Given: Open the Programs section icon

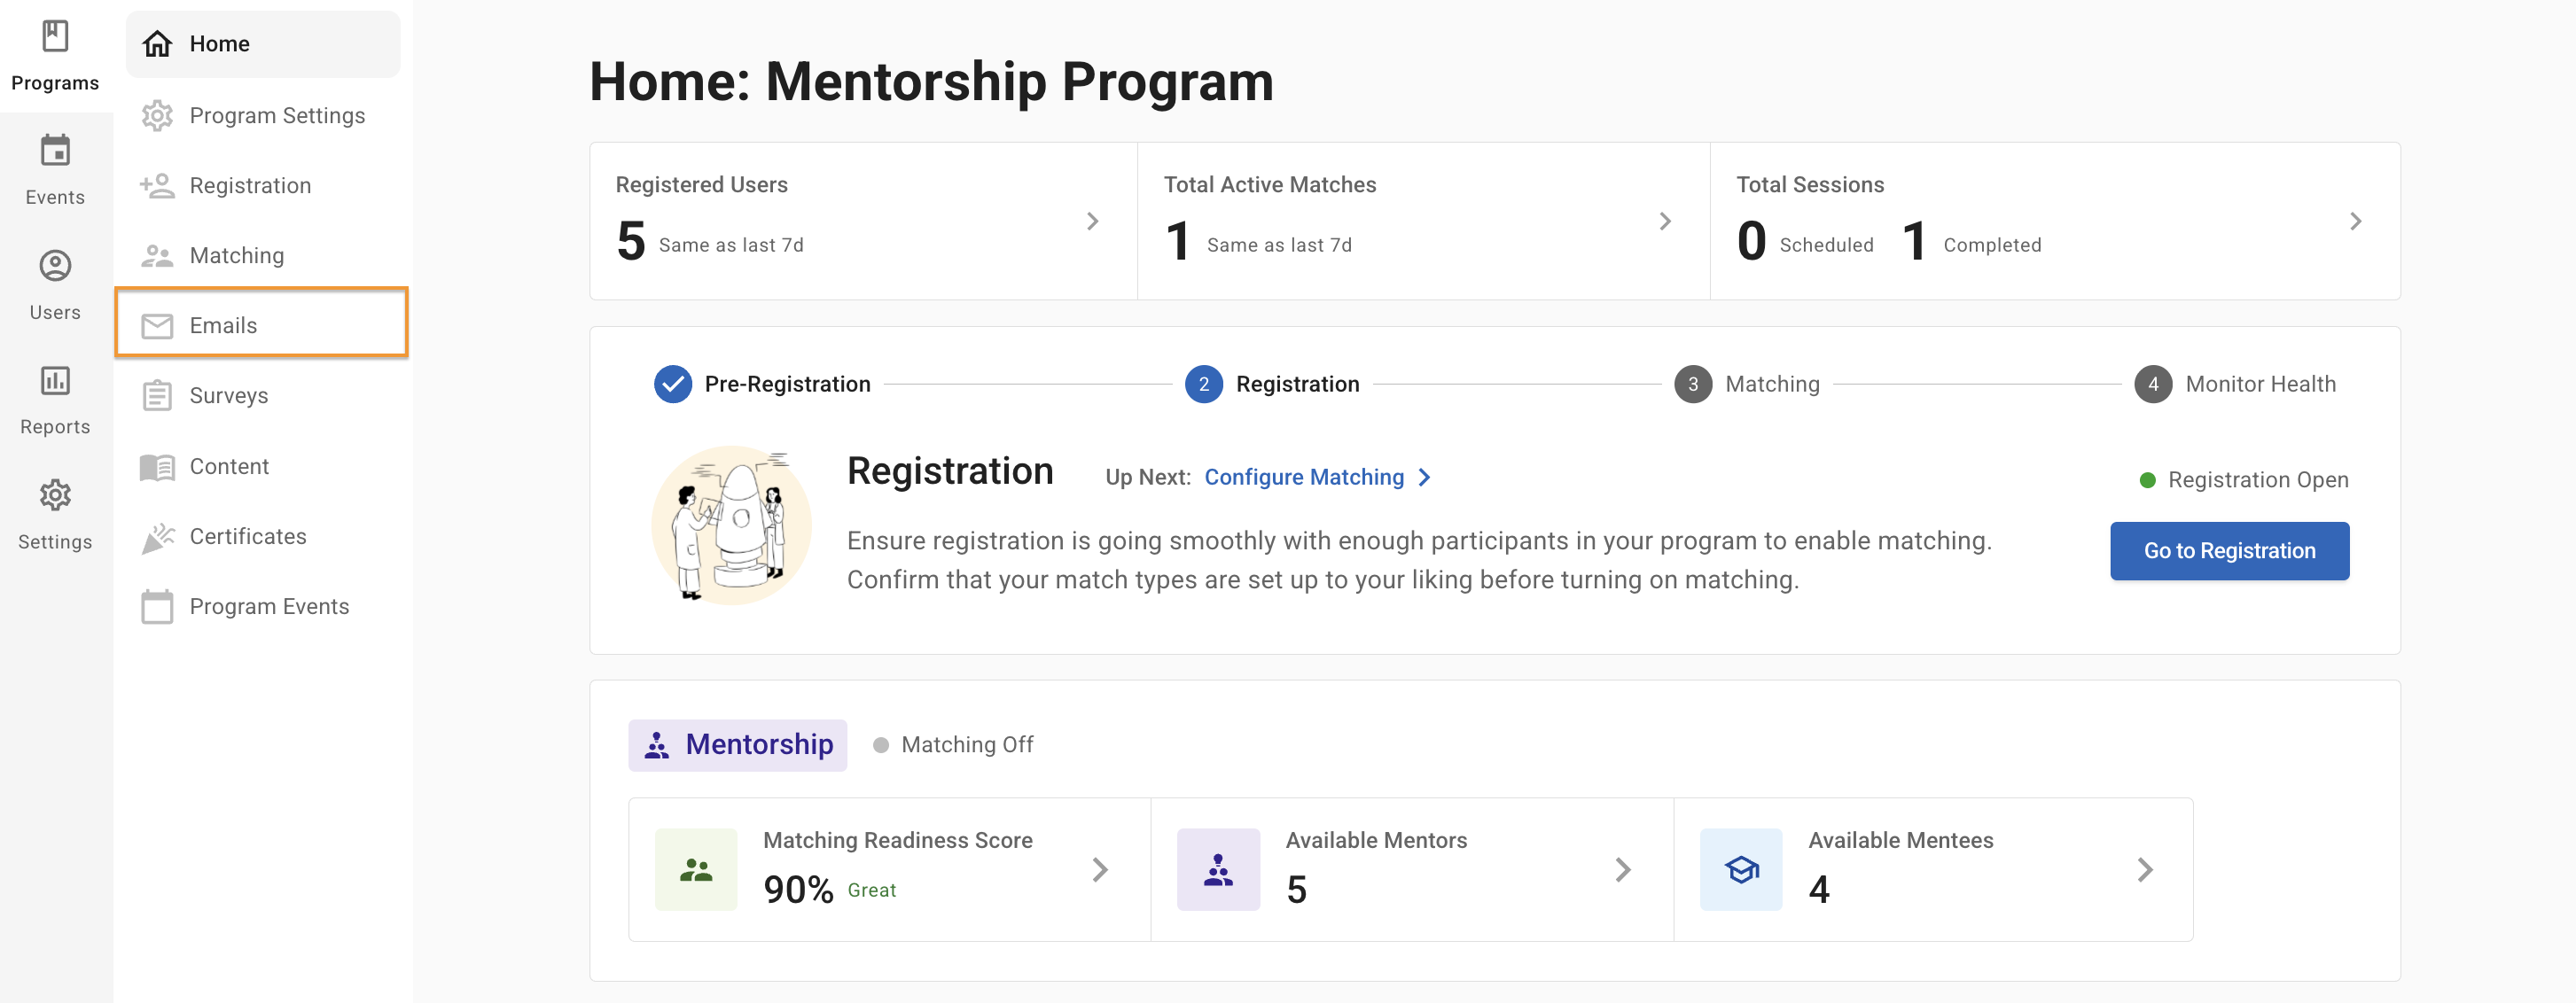Looking at the screenshot, I should click(x=55, y=37).
